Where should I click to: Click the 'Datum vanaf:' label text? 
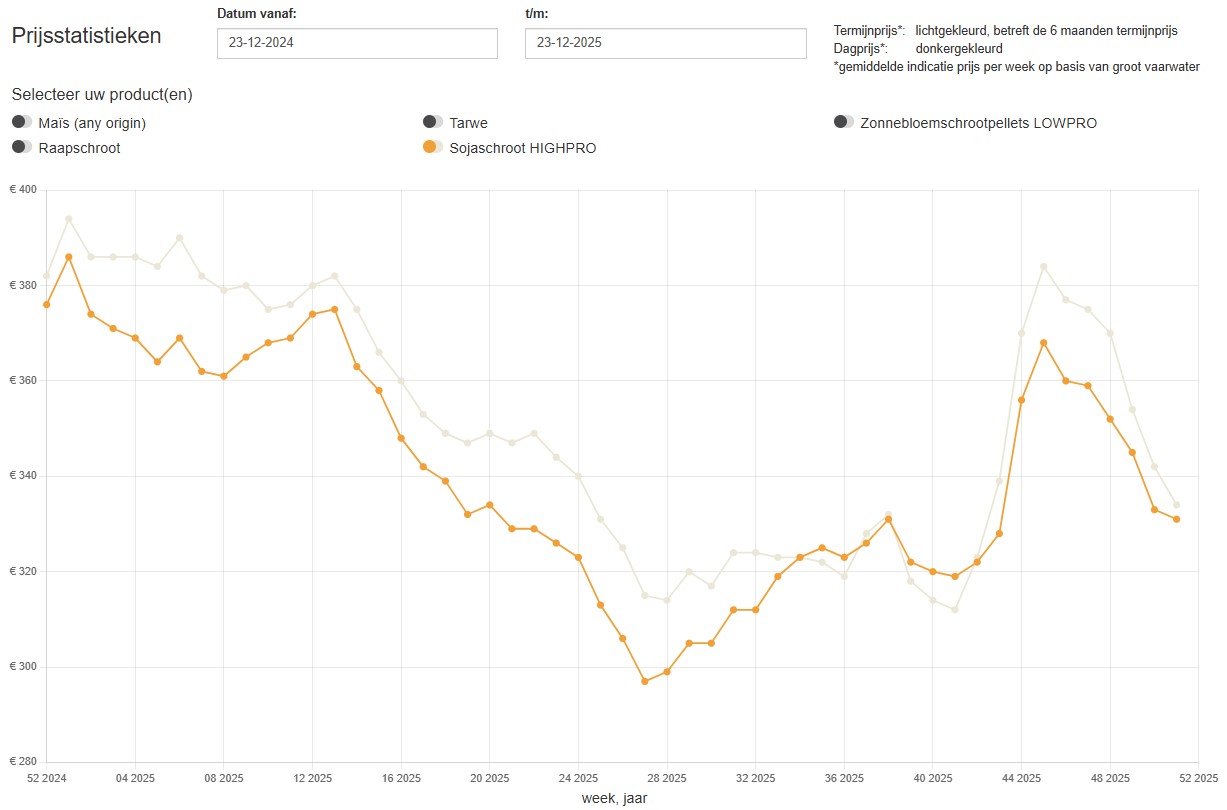click(256, 13)
